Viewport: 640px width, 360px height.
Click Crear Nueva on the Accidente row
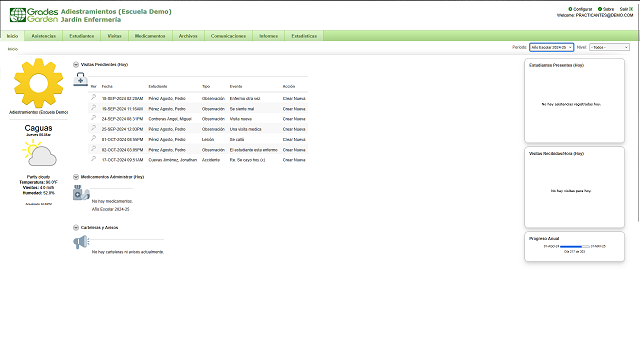coord(294,160)
